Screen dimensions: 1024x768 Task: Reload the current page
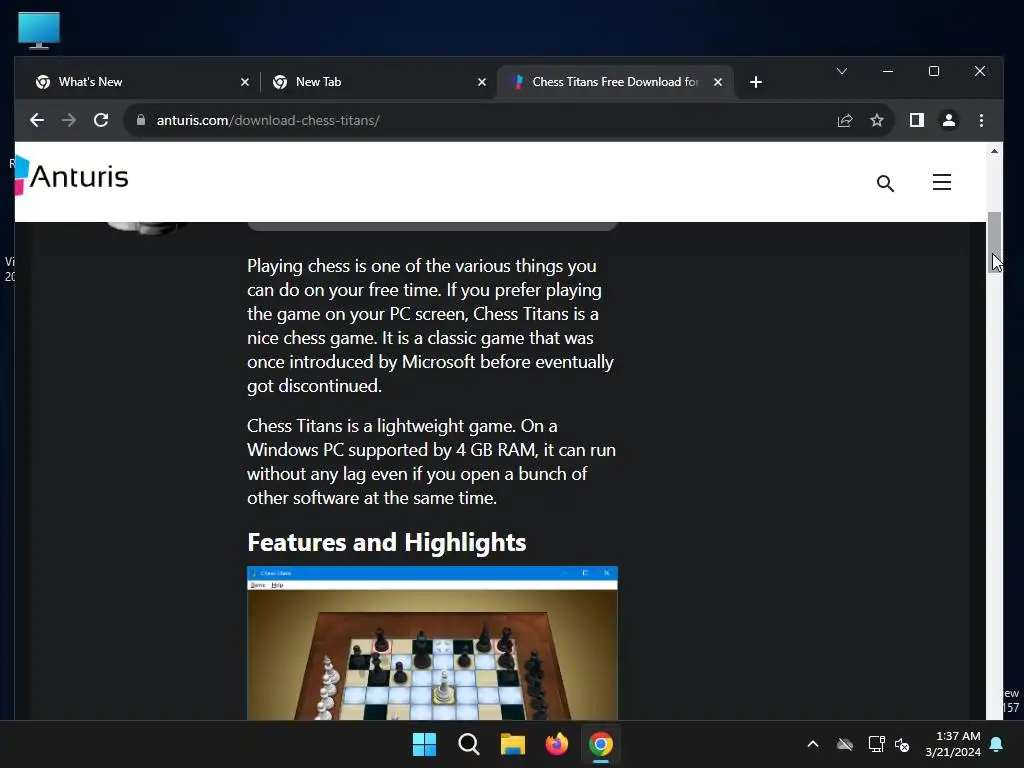[x=101, y=120]
